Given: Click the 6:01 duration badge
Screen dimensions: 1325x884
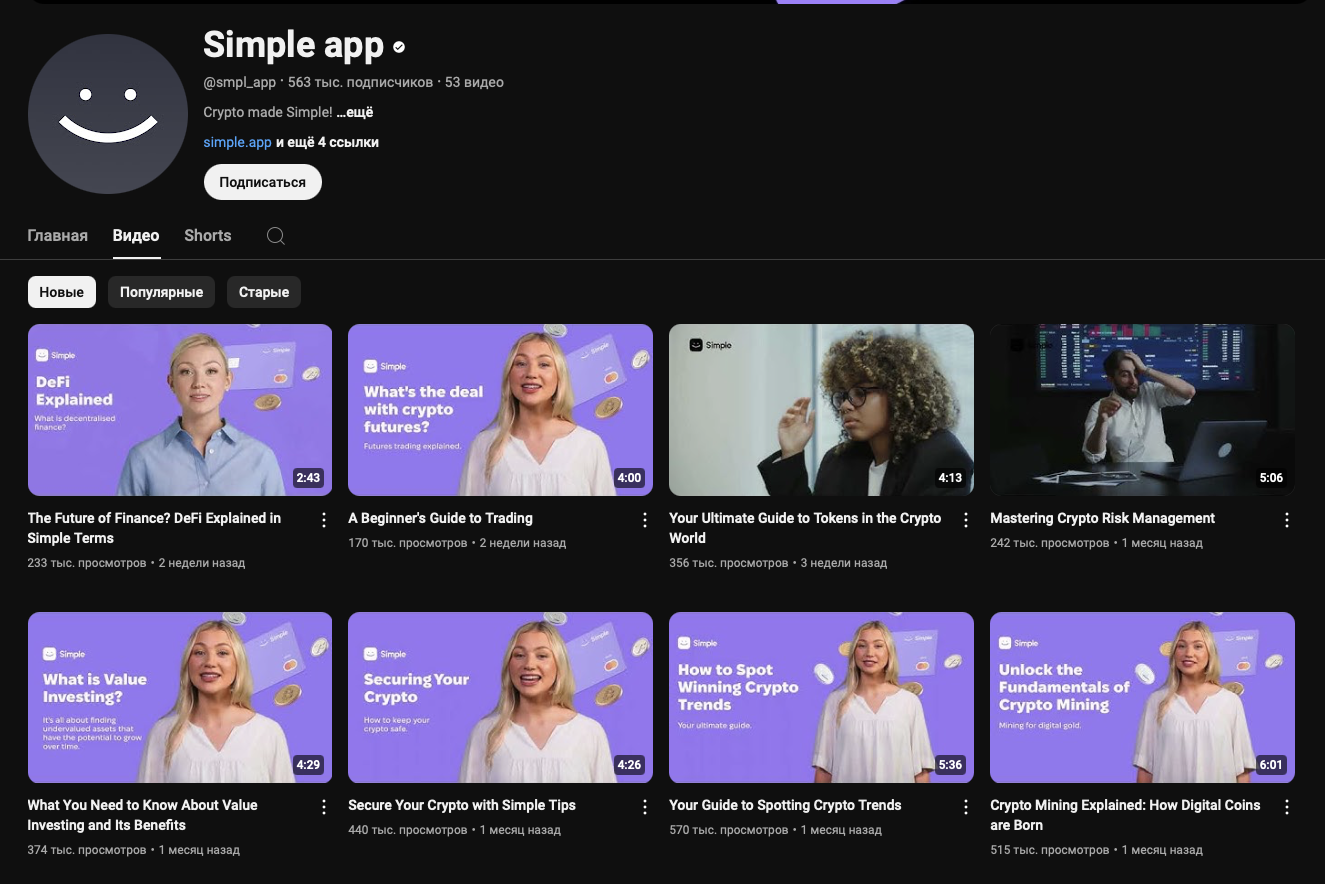Looking at the screenshot, I should point(1271,765).
